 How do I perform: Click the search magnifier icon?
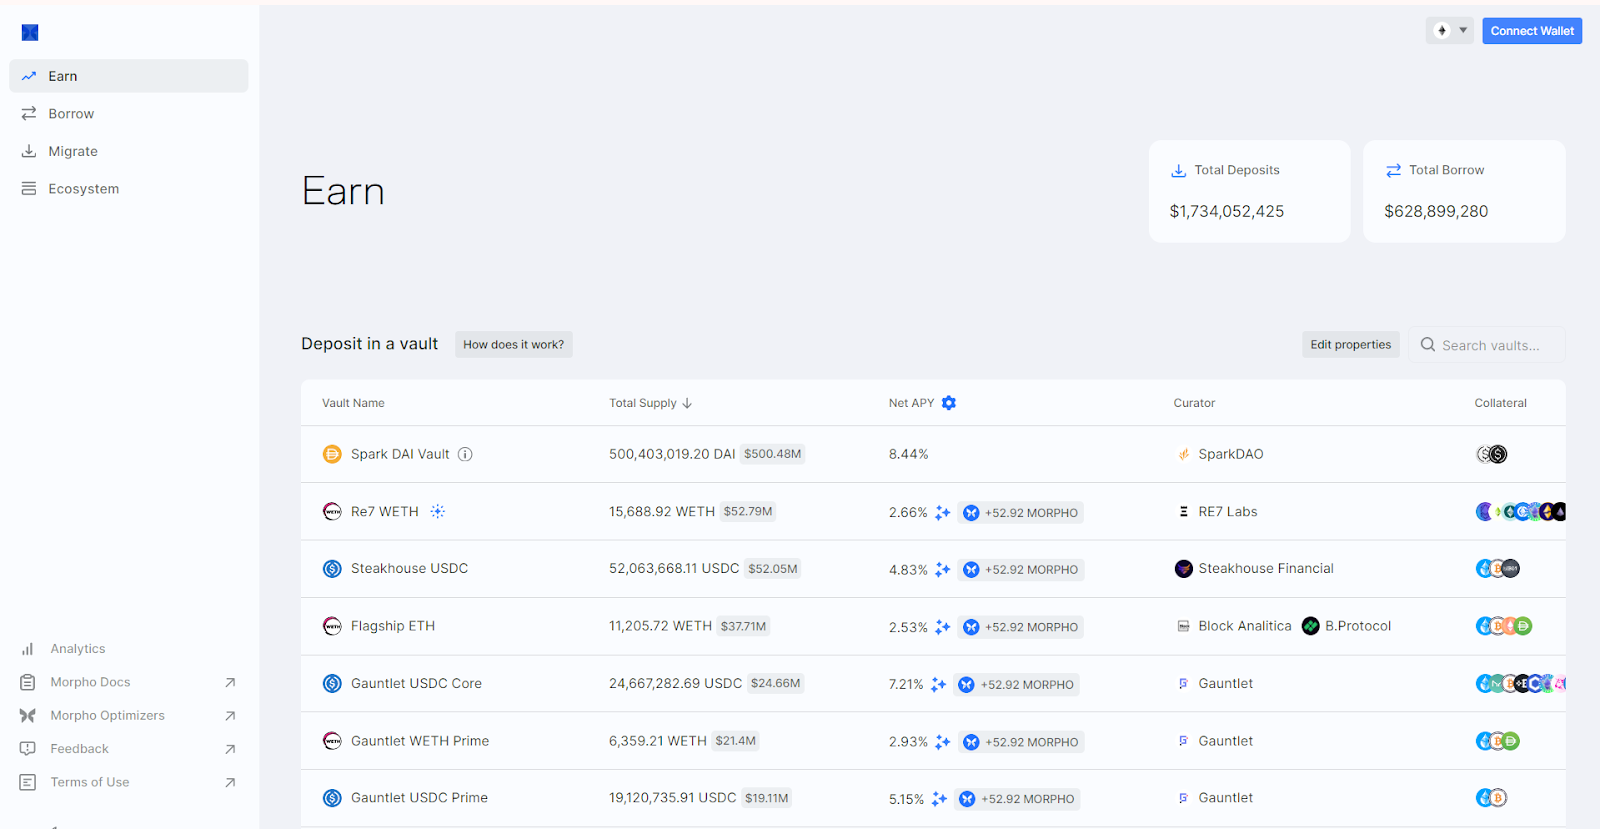[x=1428, y=345]
